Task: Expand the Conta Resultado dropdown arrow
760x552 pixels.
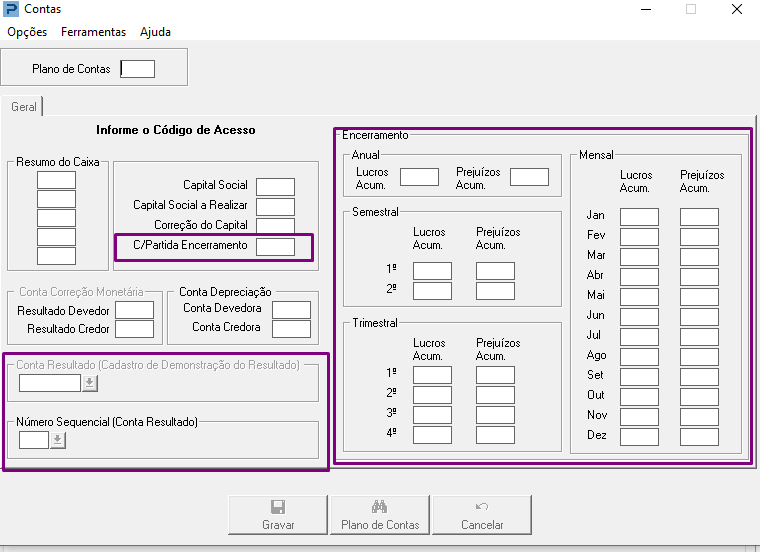Action: point(89,383)
